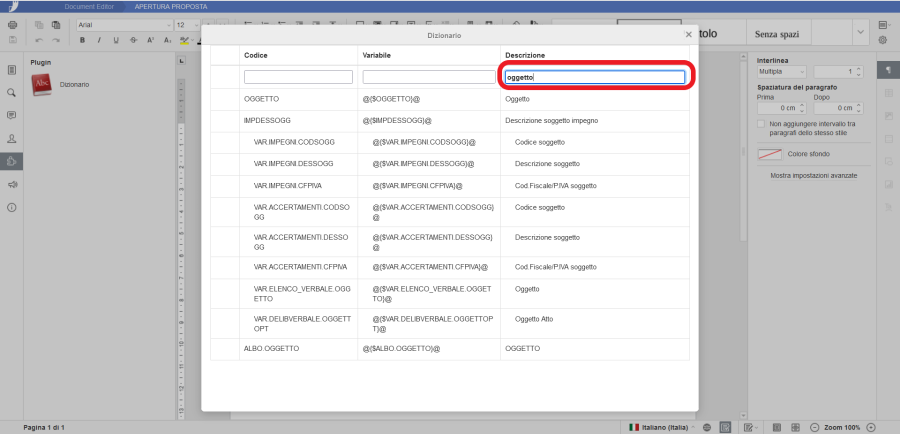Viewport: 900px width, 434px height.
Task: Toggle 'Non aggiungere intervallo' checkbox
Action: [x=762, y=124]
